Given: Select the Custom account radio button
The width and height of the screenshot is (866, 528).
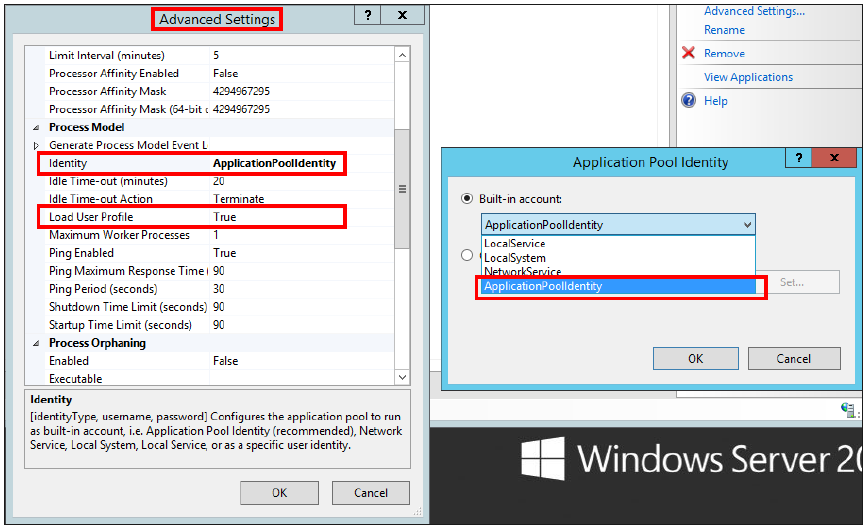Looking at the screenshot, I should [467, 255].
